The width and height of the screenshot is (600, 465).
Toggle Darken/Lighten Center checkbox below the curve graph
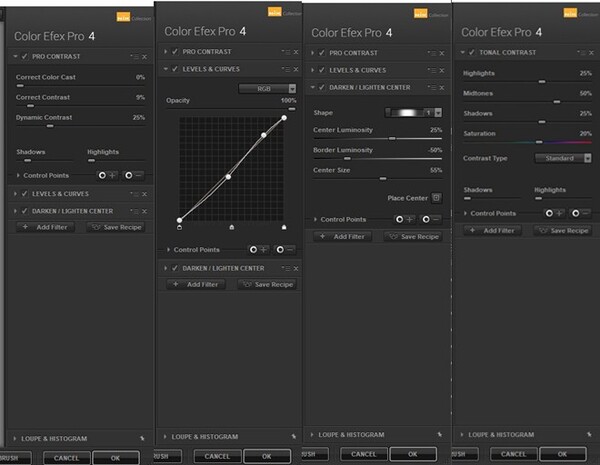tap(175, 268)
